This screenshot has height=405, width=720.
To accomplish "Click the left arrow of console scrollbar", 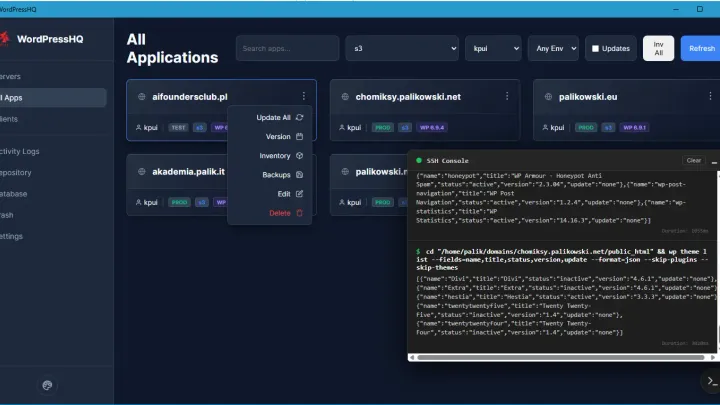I will (412, 357).
